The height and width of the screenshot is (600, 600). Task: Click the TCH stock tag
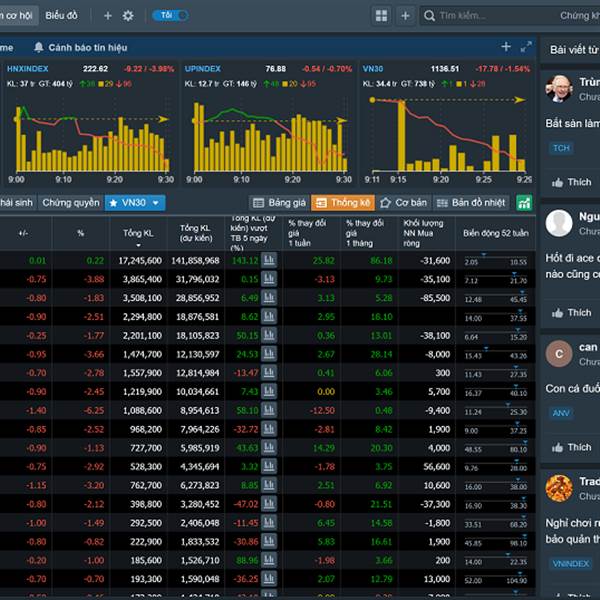(561, 148)
